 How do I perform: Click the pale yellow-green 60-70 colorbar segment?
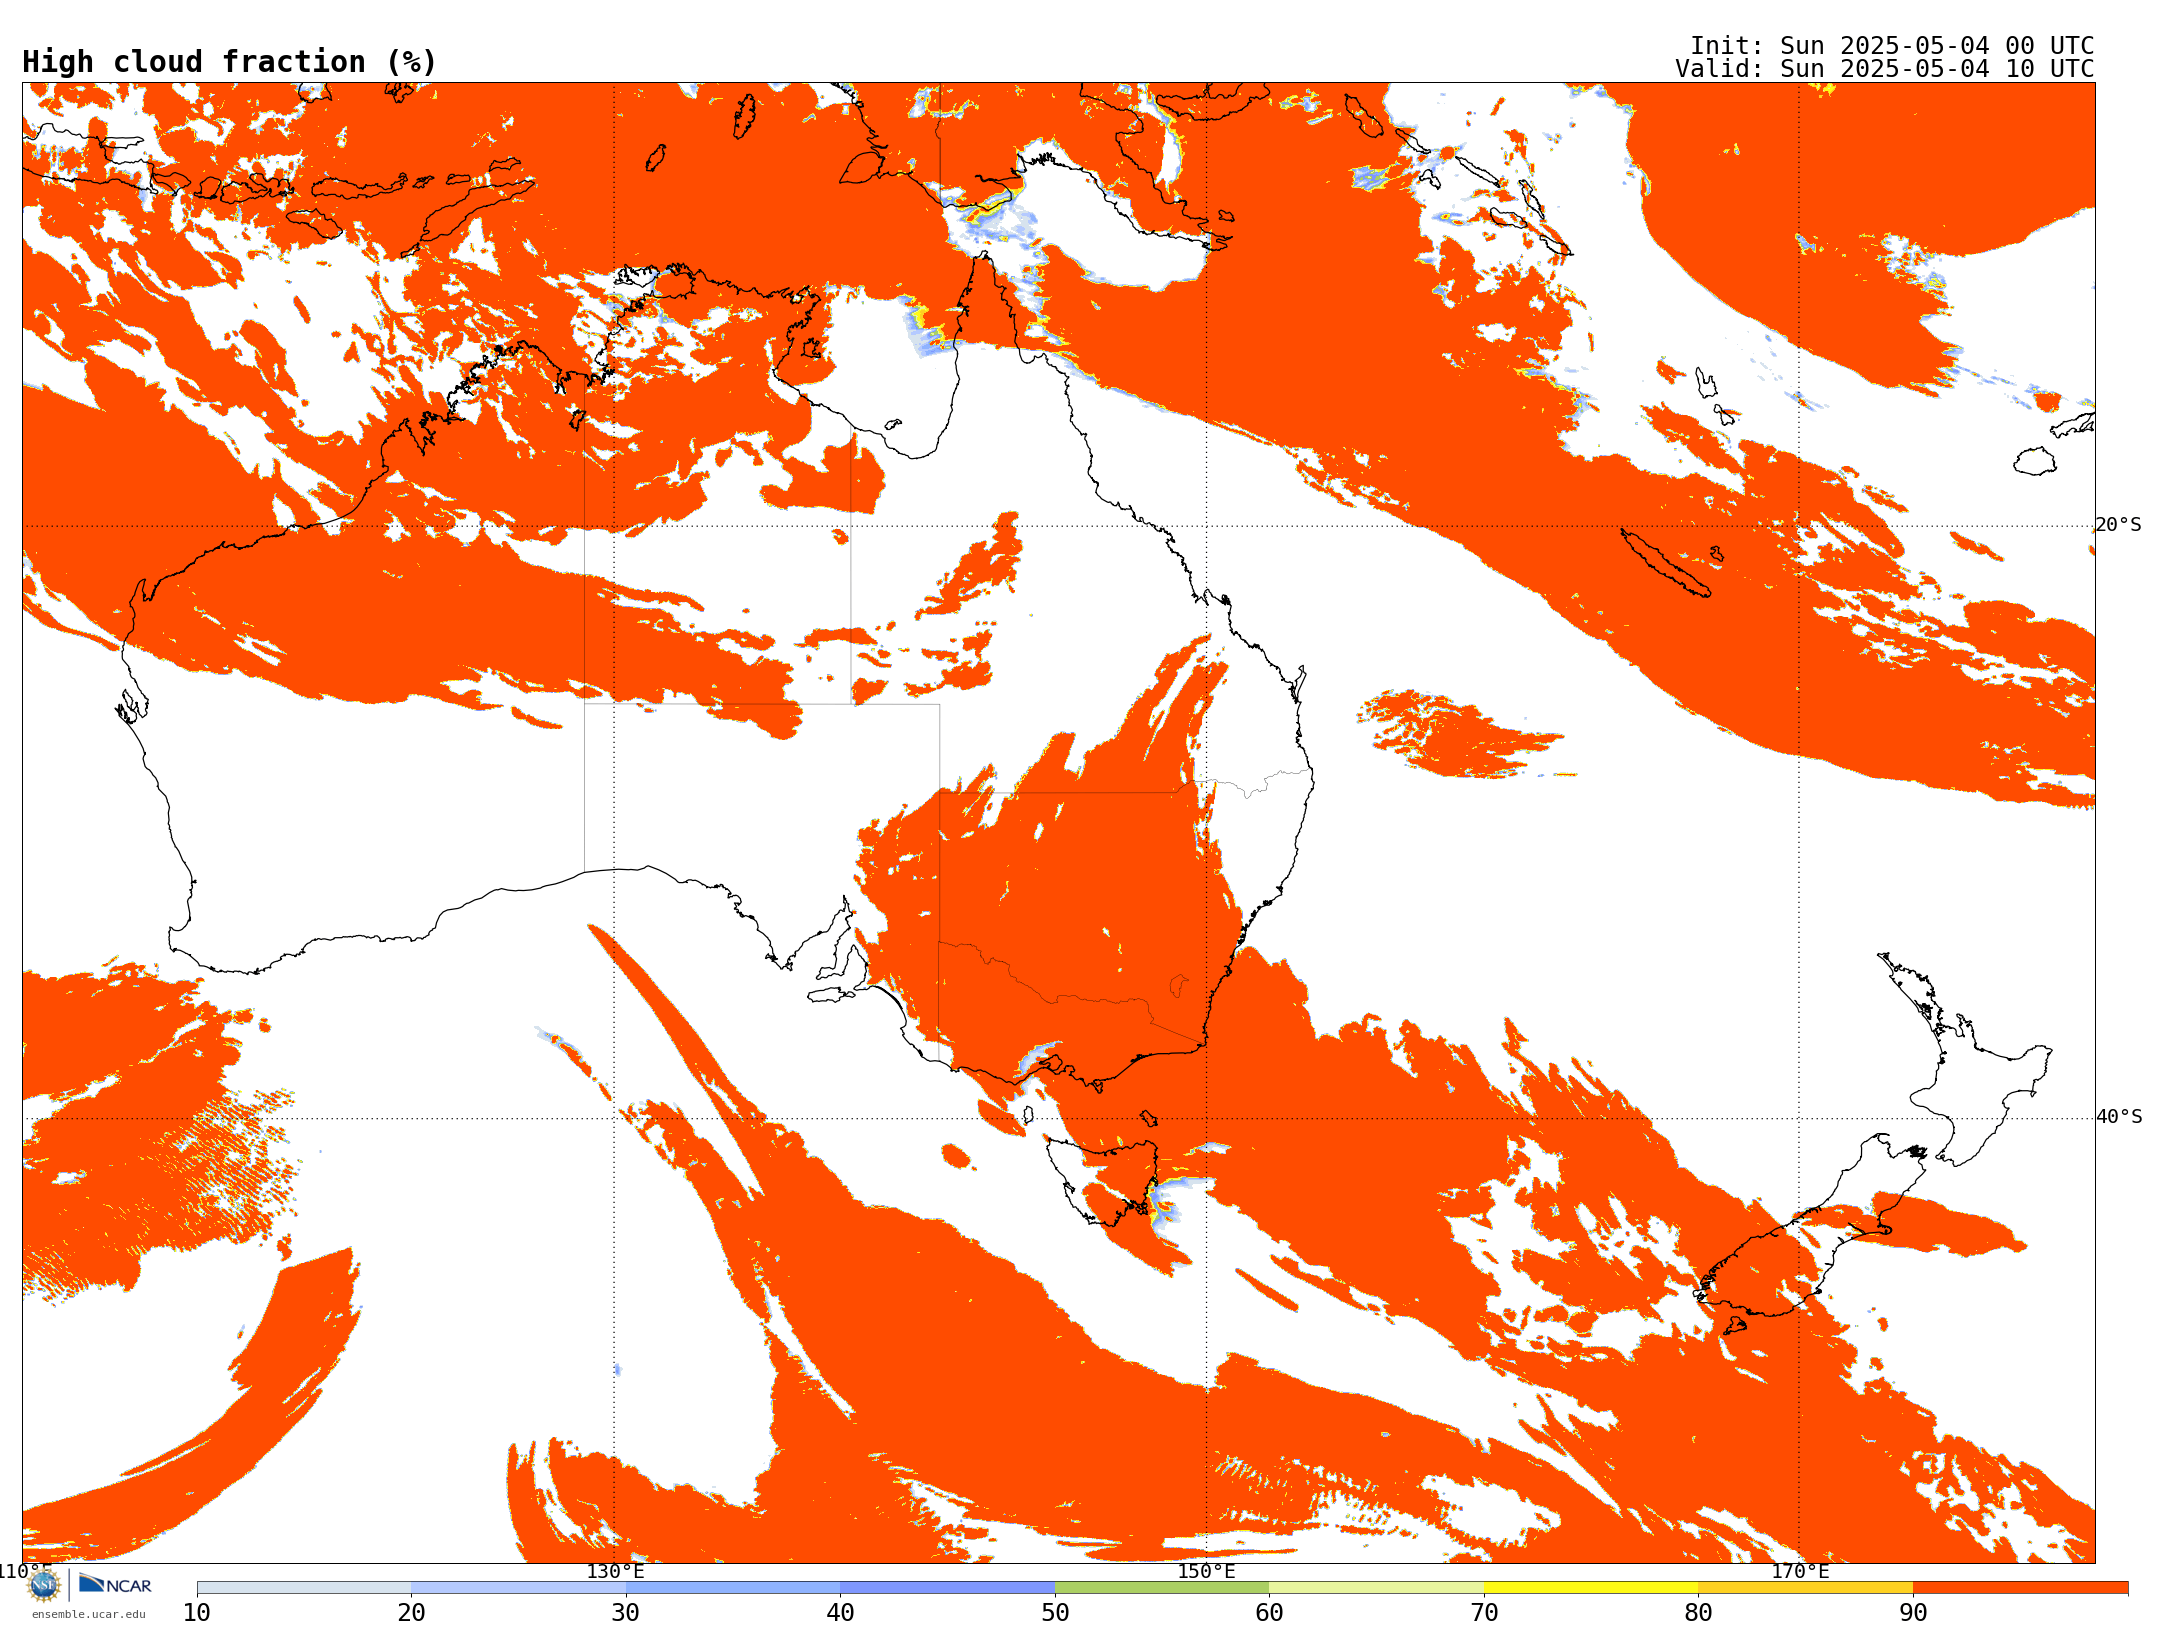tap(1376, 1588)
